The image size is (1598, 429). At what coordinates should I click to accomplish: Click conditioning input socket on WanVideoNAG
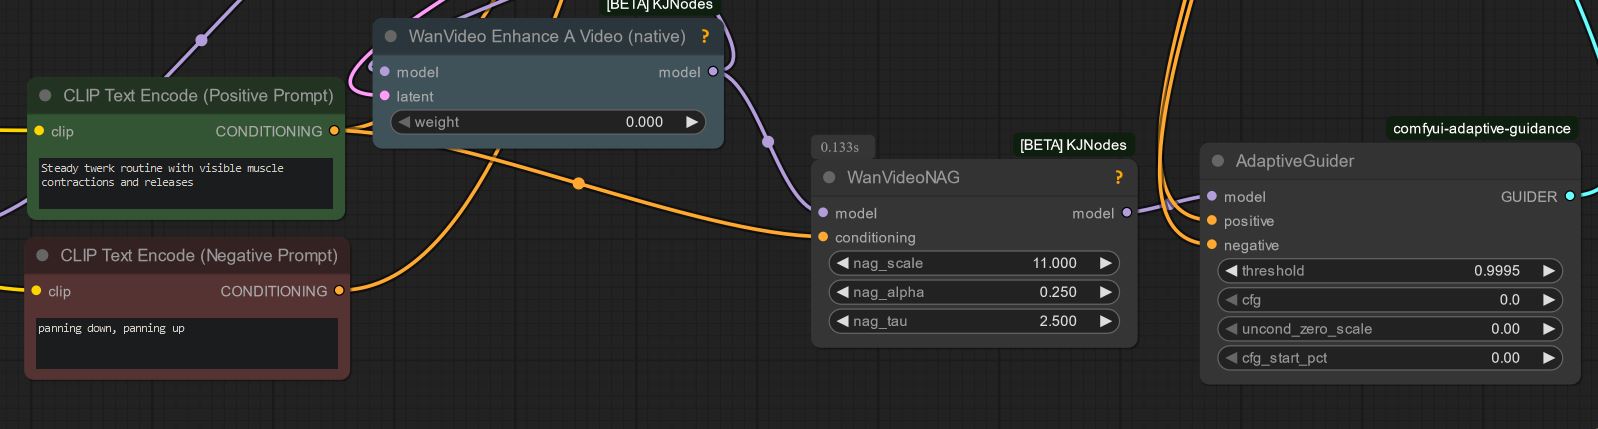pos(823,237)
